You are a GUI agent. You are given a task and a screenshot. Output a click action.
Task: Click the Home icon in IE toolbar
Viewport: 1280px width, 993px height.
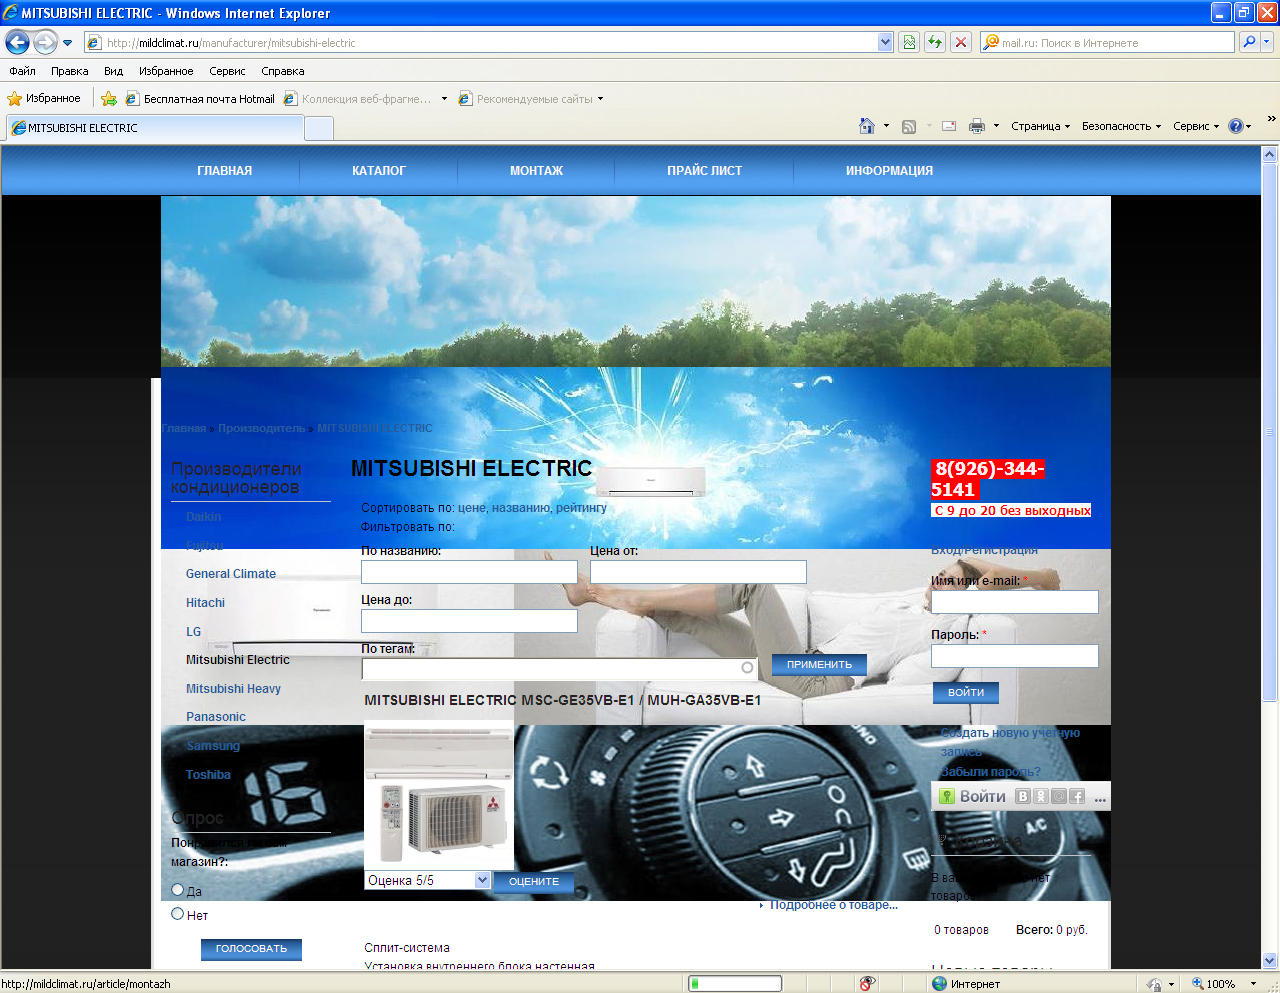point(866,126)
